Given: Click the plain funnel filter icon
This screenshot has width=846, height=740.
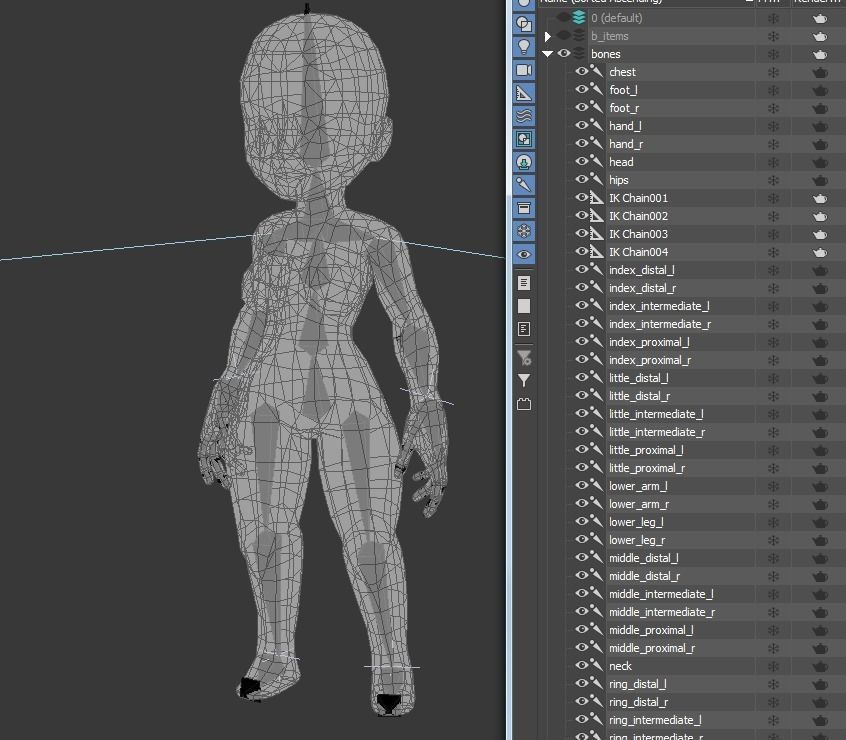Looking at the screenshot, I should click(x=524, y=380).
